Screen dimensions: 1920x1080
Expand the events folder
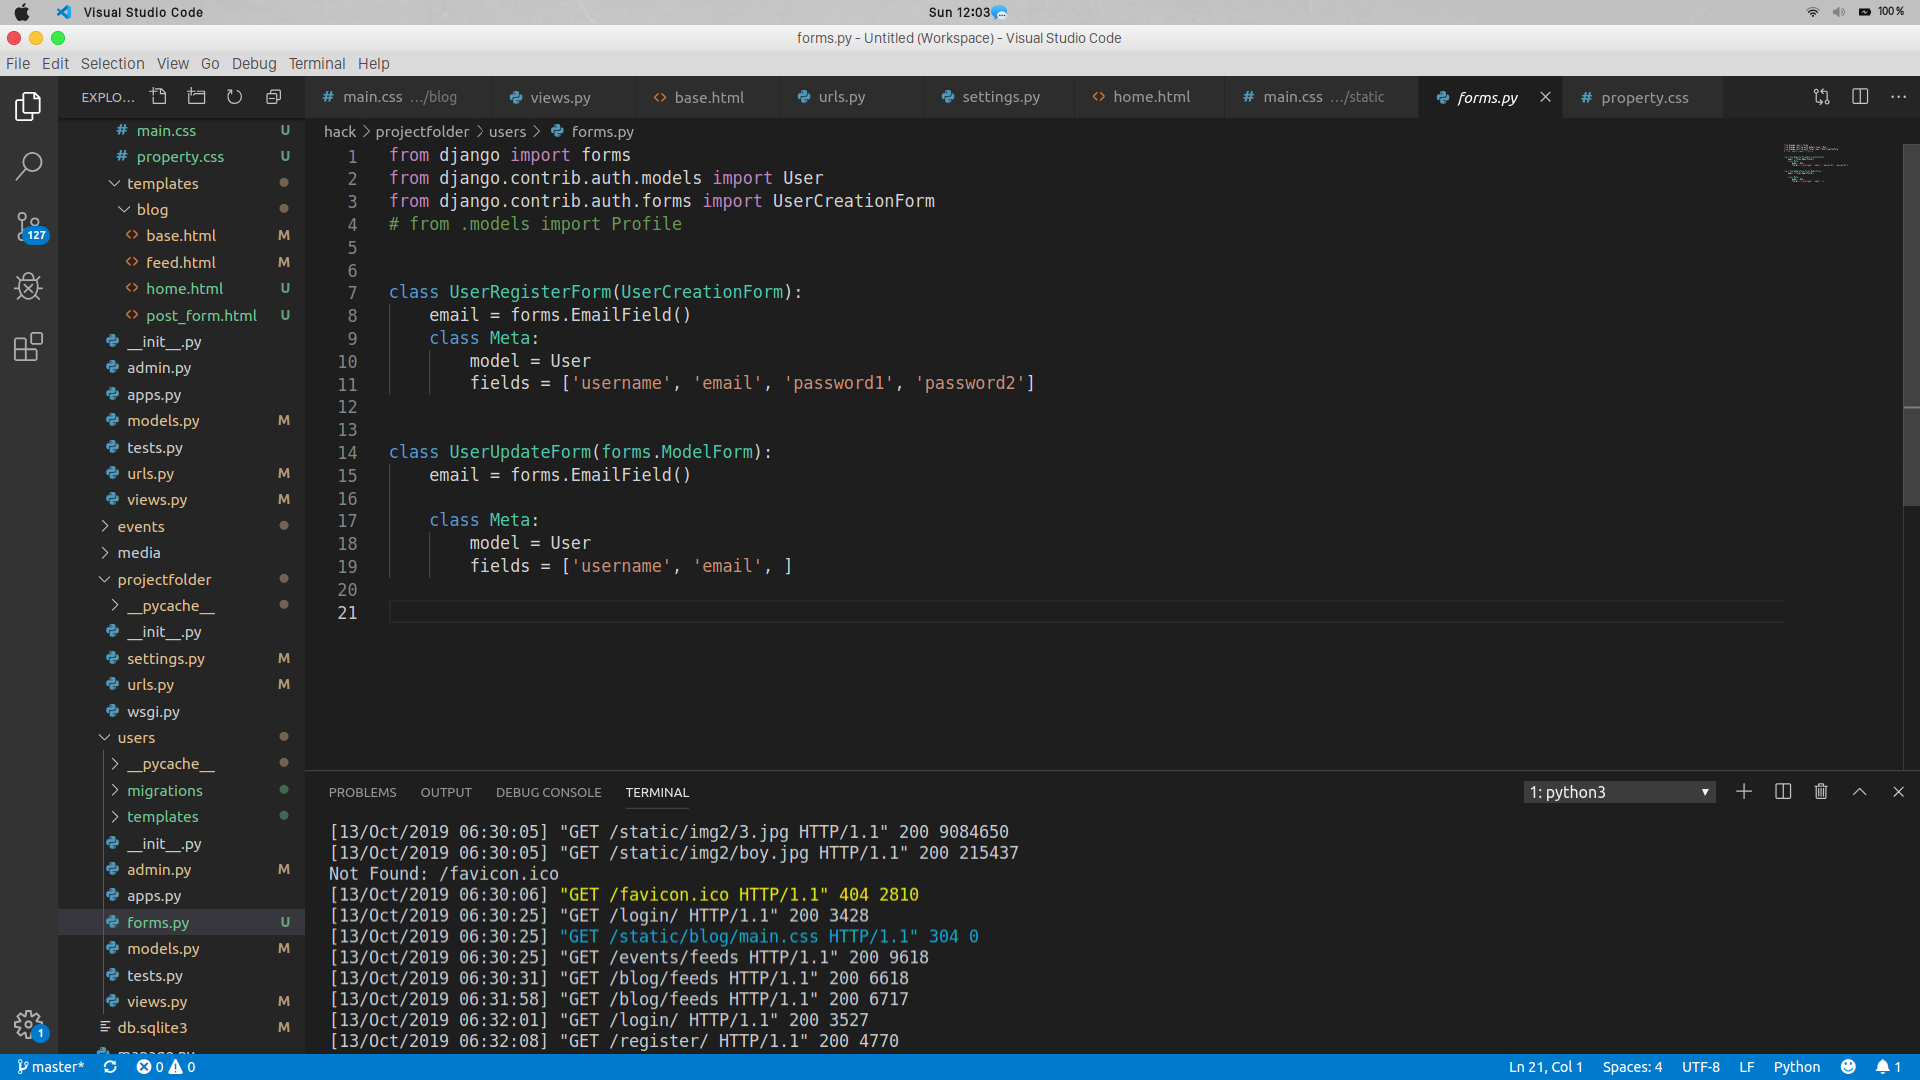(141, 527)
